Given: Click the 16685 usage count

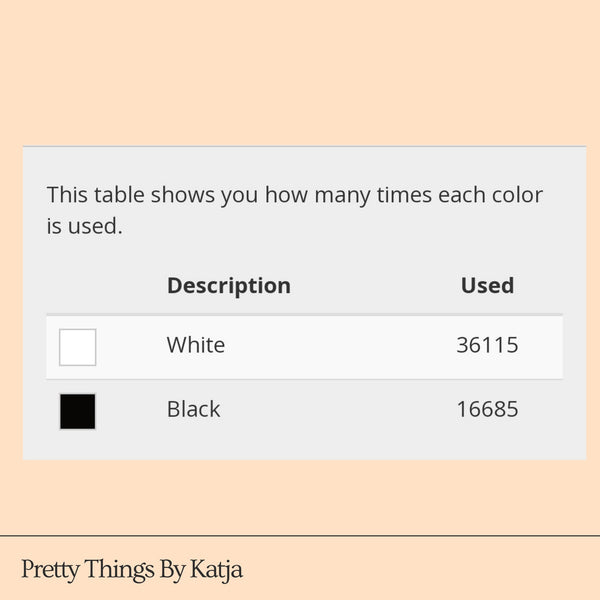Looking at the screenshot, I should 487,410.
